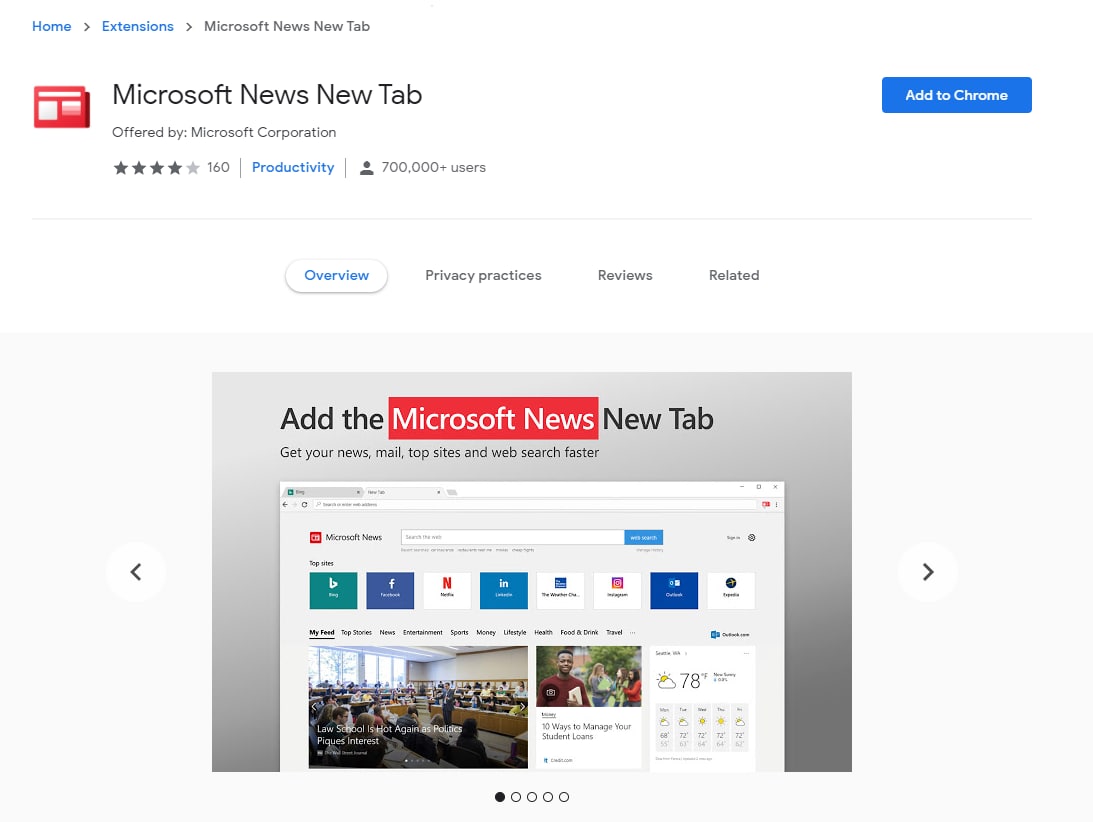Click the Sports tab in the screenshot
This screenshot has width=1093, height=822.
459,633
